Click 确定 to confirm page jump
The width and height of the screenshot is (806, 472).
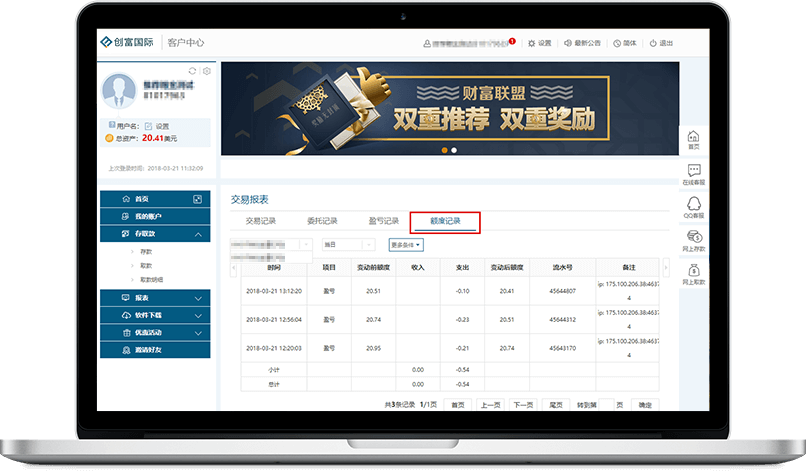[645, 405]
